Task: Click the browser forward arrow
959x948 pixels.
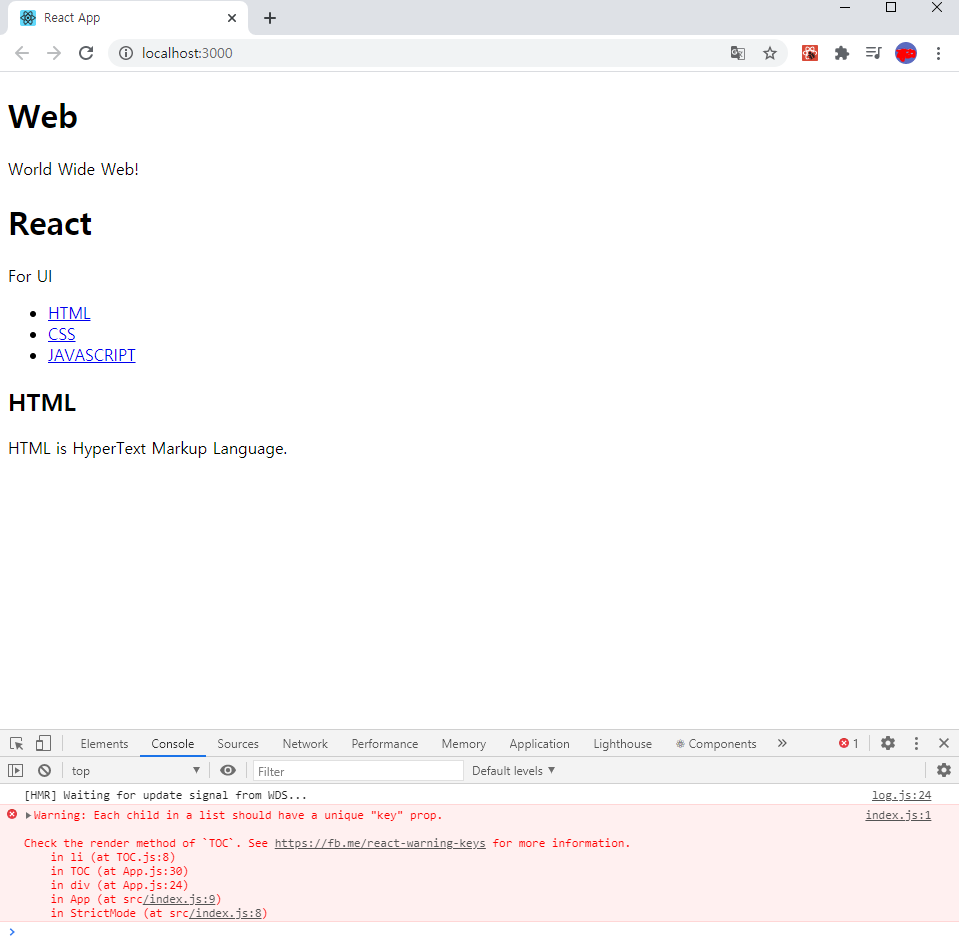Action: (x=54, y=53)
